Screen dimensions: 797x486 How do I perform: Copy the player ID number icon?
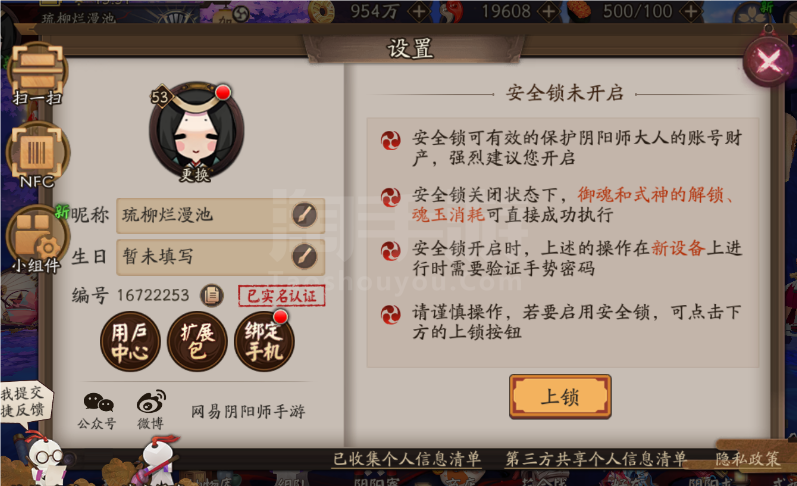click(211, 295)
